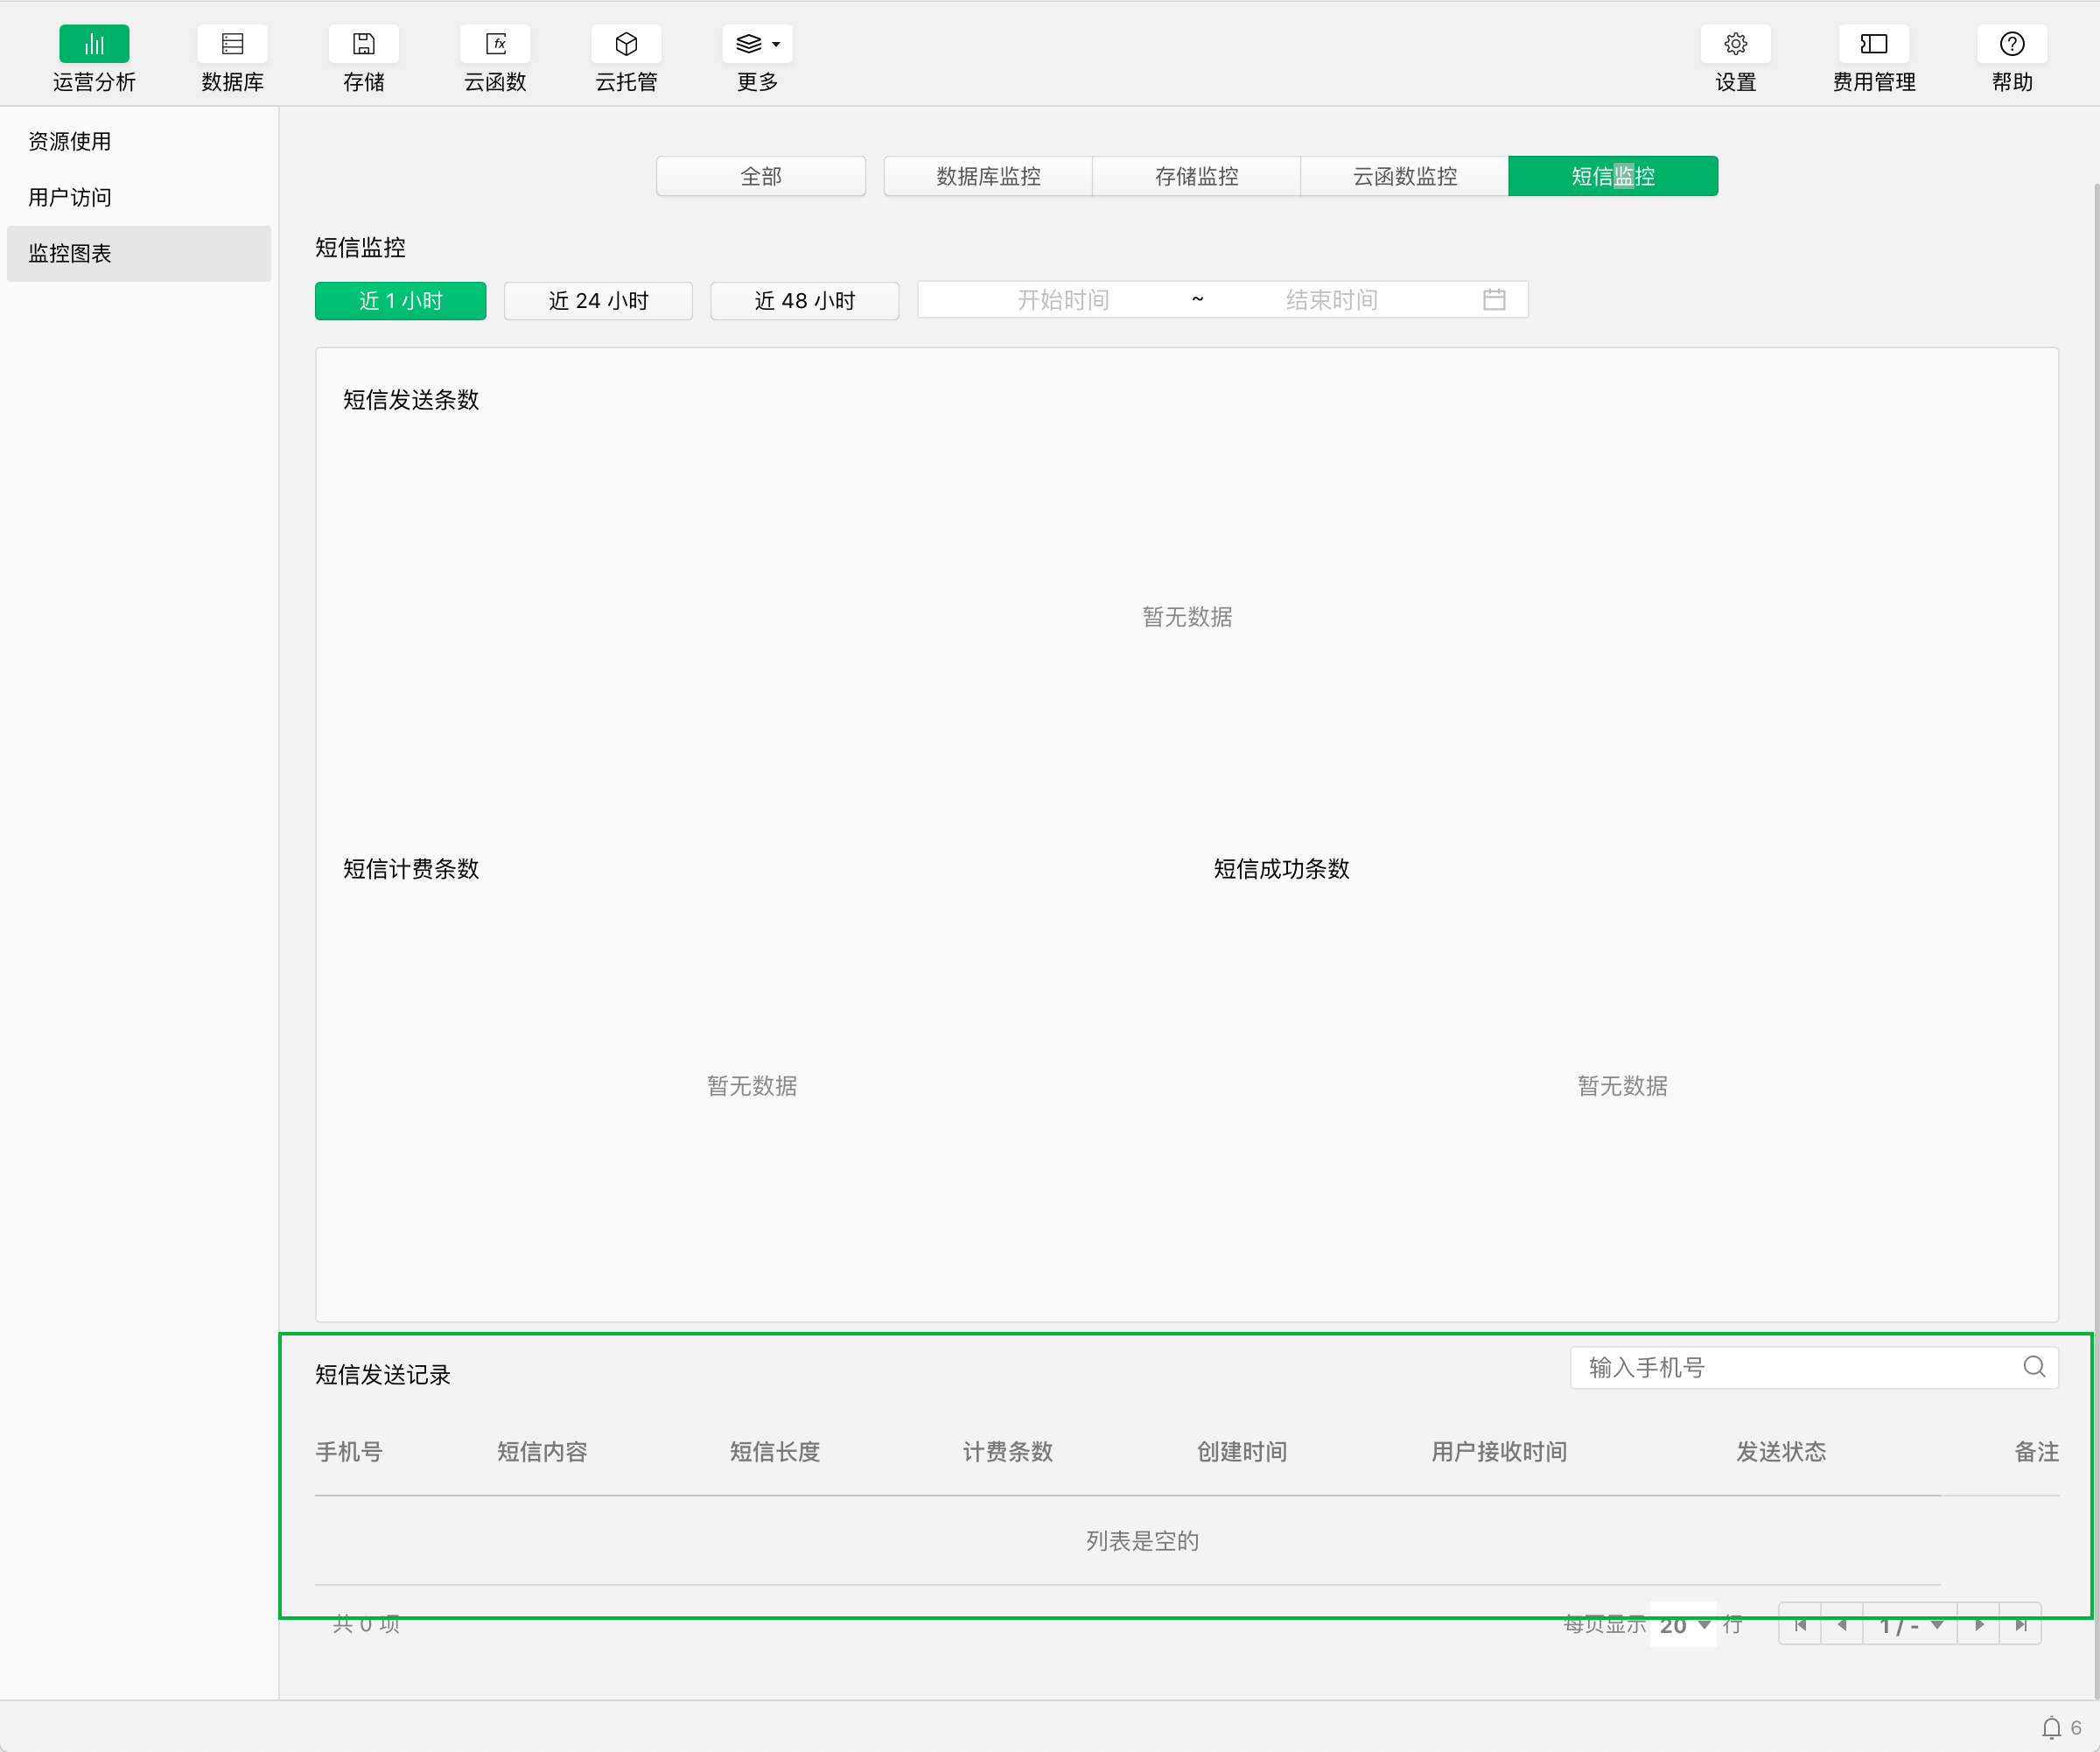The image size is (2100, 1752).
Task: Open the 数据库 database icon
Action: click(232, 44)
